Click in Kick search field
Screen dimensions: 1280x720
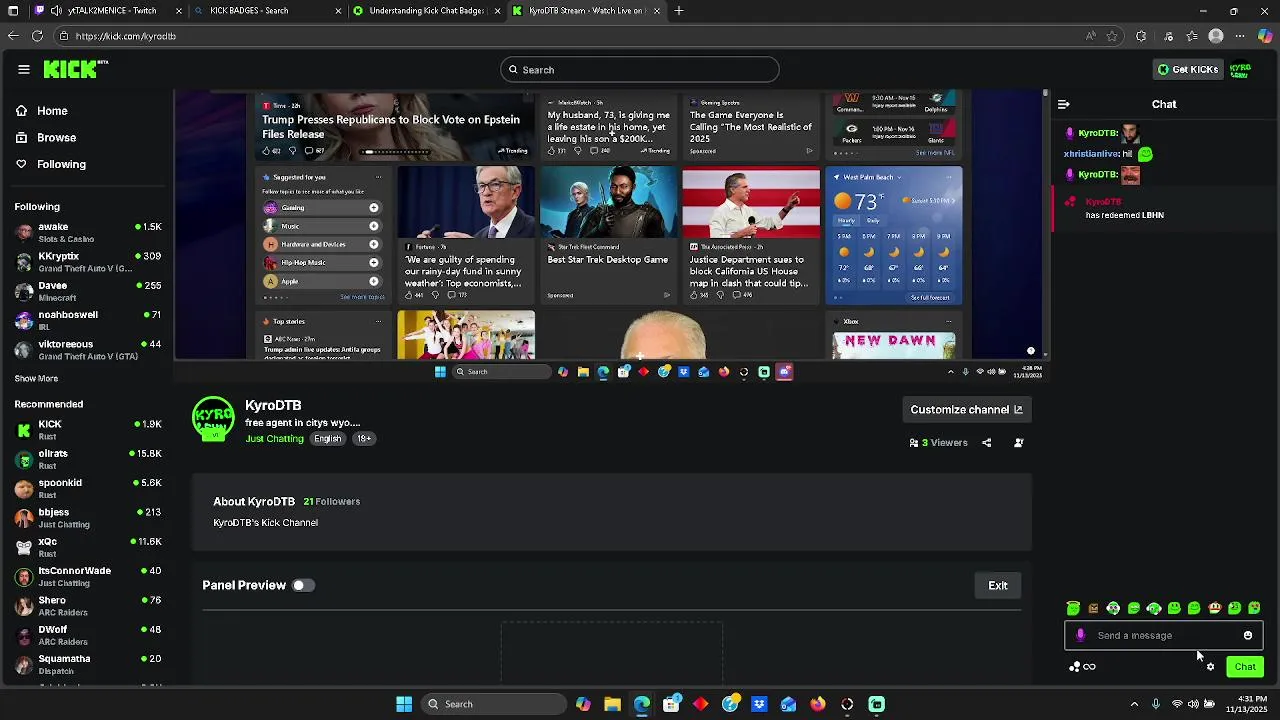click(x=640, y=69)
